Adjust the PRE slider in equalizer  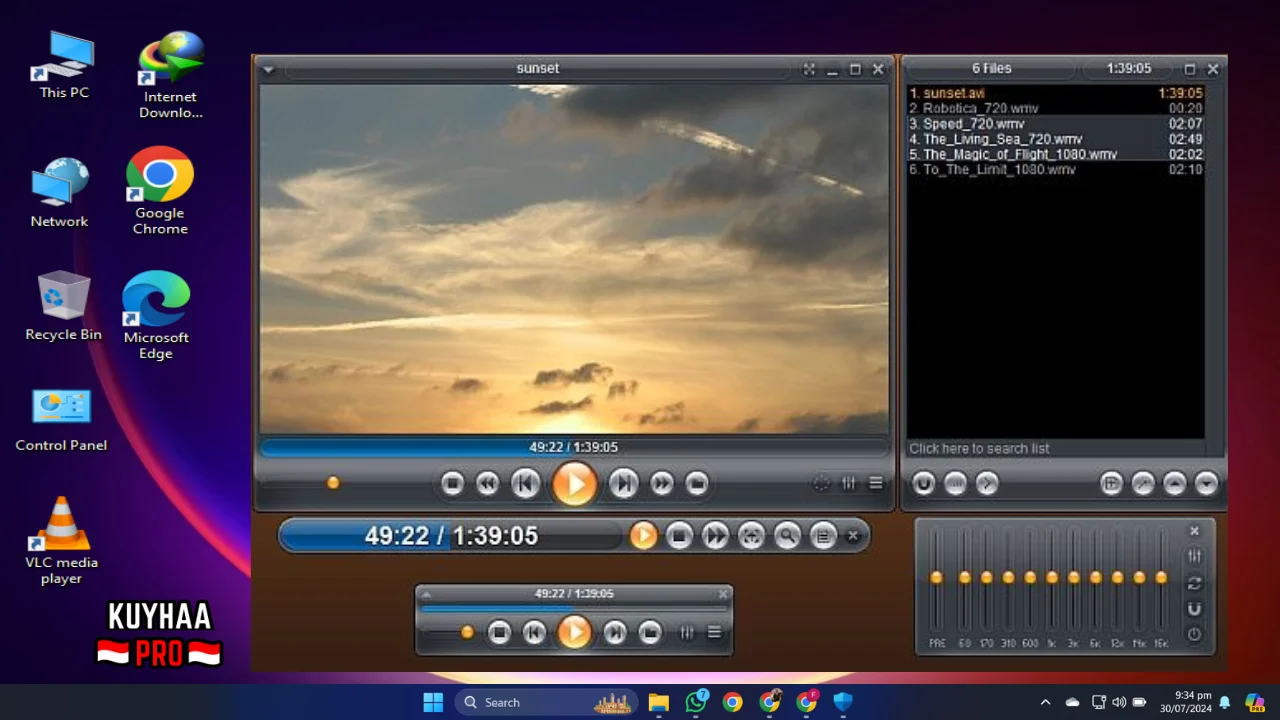pyautogui.click(x=937, y=577)
